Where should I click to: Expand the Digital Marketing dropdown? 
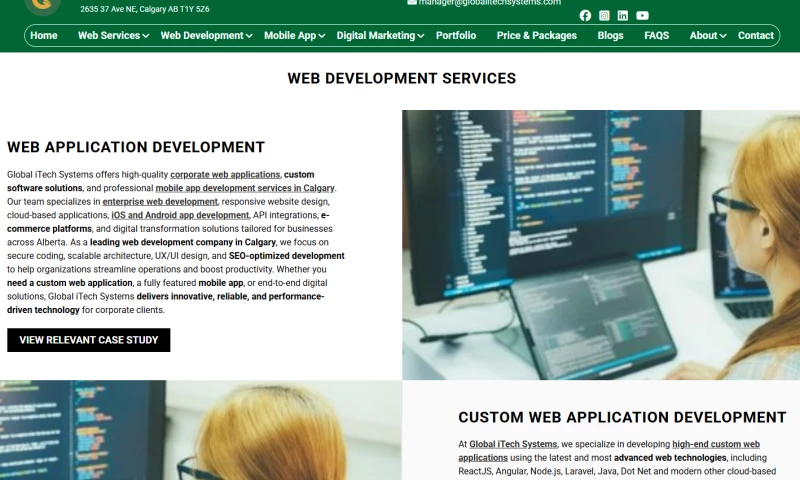coord(380,35)
